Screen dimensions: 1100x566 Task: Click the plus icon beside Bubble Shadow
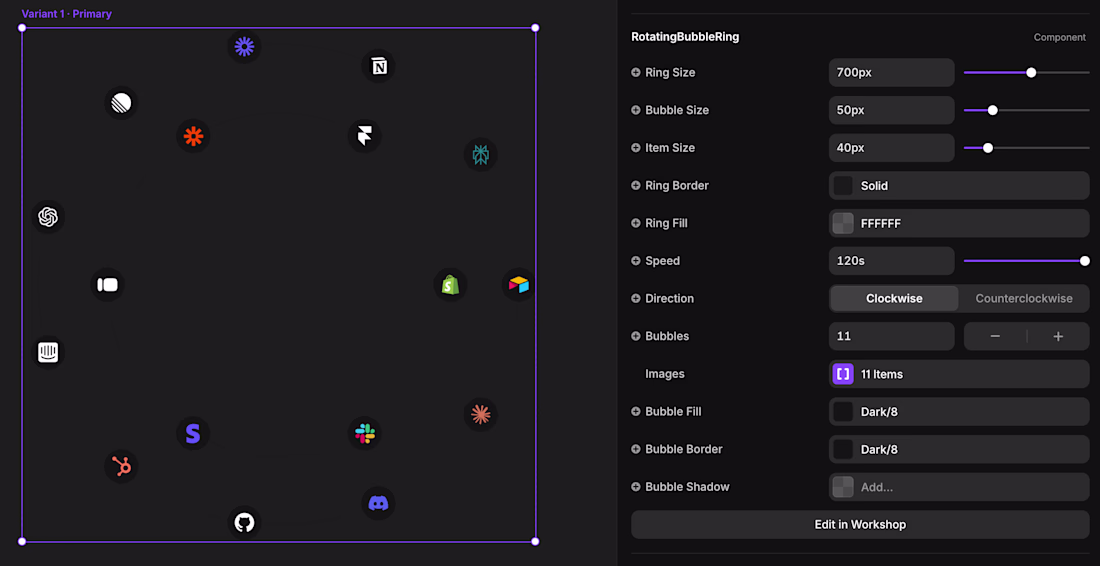pyautogui.click(x=636, y=487)
